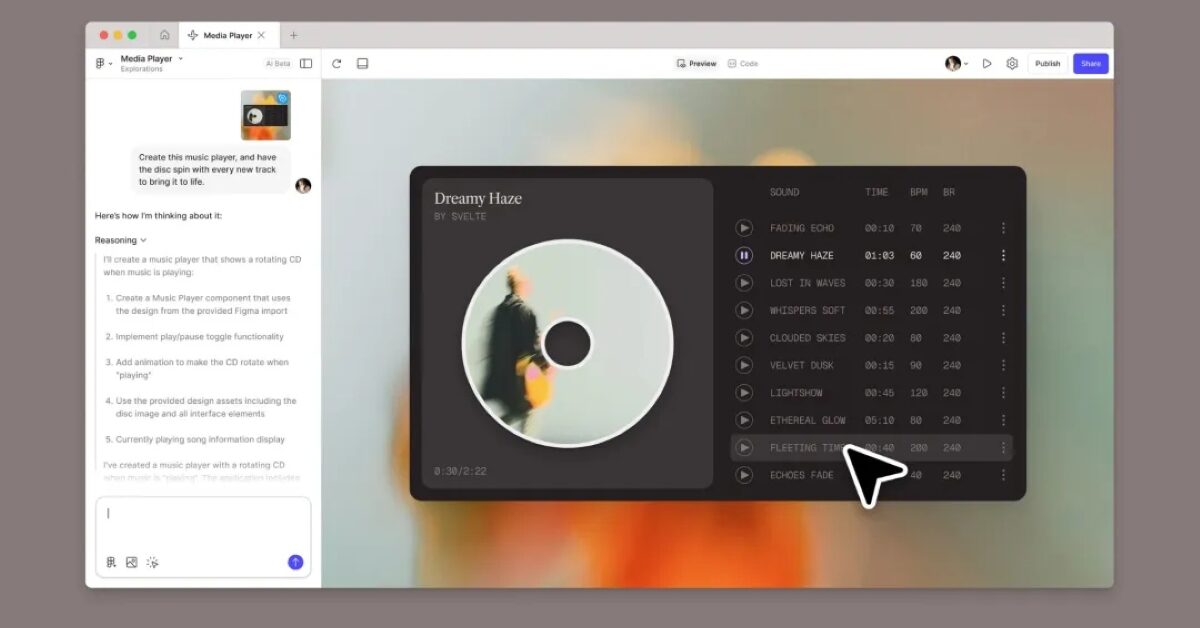The width and height of the screenshot is (1200, 628).
Task: Open preview settings with the gear icon
Action: point(1012,63)
